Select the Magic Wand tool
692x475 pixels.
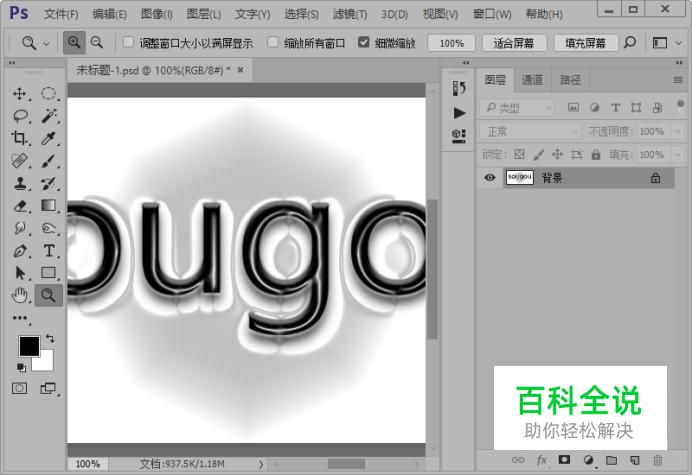tap(49, 116)
